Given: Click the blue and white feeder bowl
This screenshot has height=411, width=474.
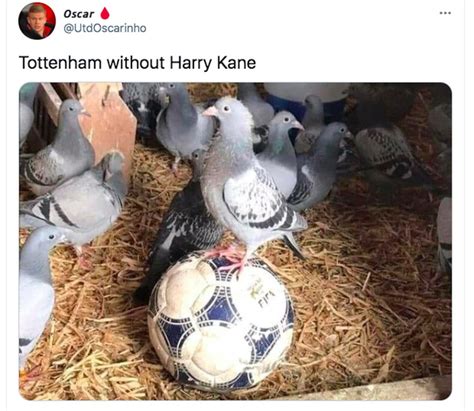Looking at the screenshot, I should (x=307, y=97).
